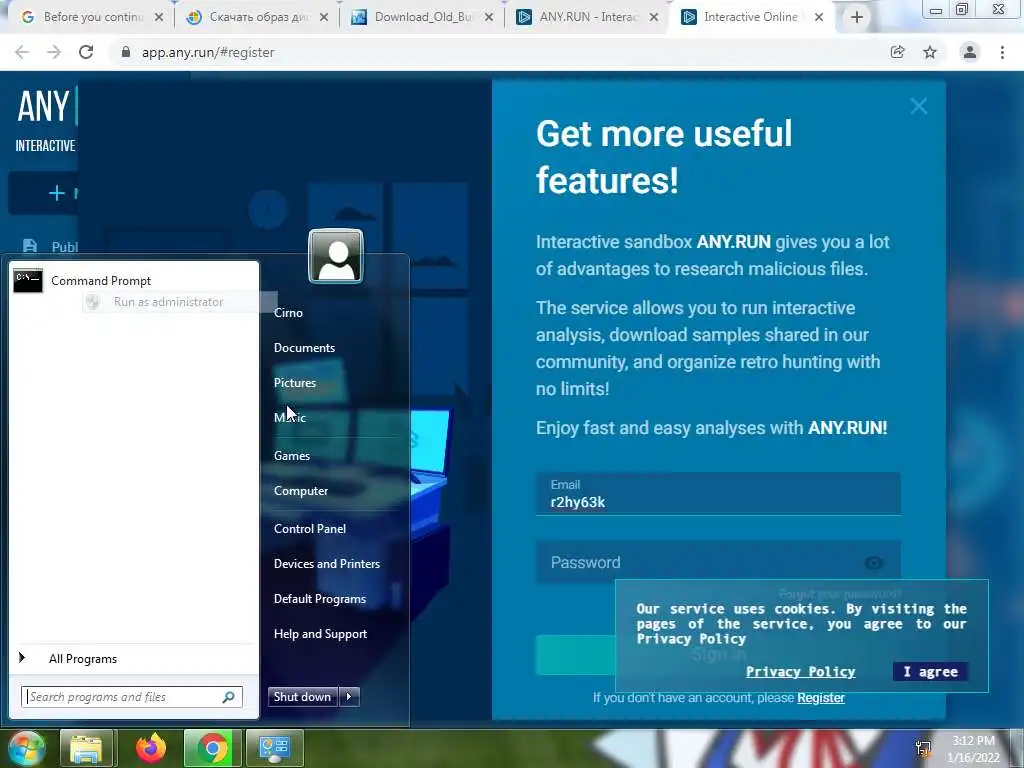
Task: Go back in the Chrome toolbar
Action: tap(22, 52)
